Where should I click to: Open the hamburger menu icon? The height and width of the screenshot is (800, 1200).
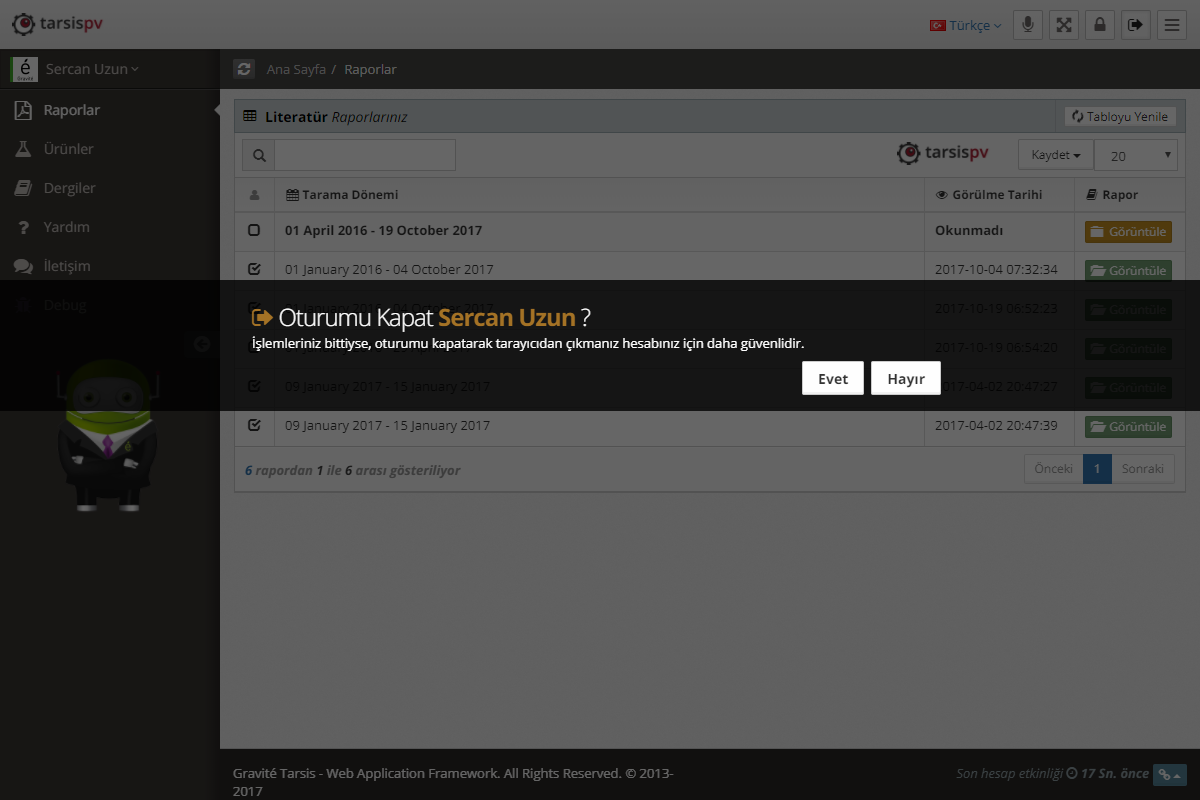tap(1171, 25)
